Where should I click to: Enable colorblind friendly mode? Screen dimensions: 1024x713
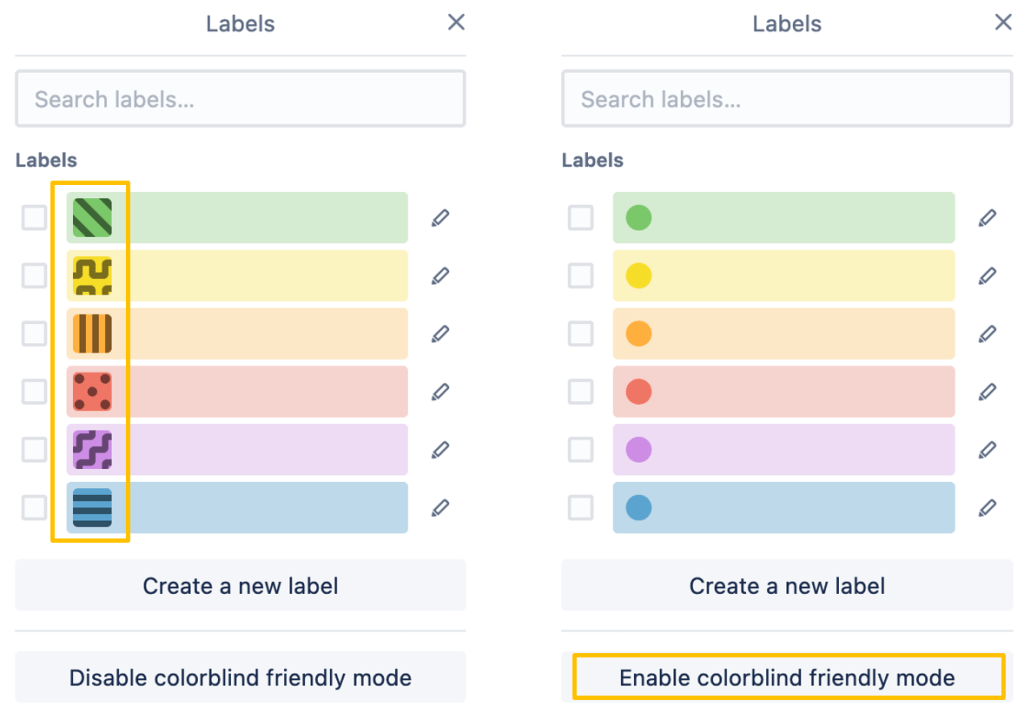(x=787, y=677)
